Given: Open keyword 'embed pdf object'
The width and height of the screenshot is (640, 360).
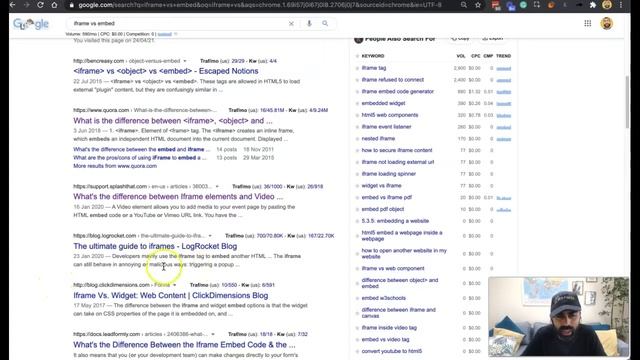Looking at the screenshot, I should pos(382,209).
